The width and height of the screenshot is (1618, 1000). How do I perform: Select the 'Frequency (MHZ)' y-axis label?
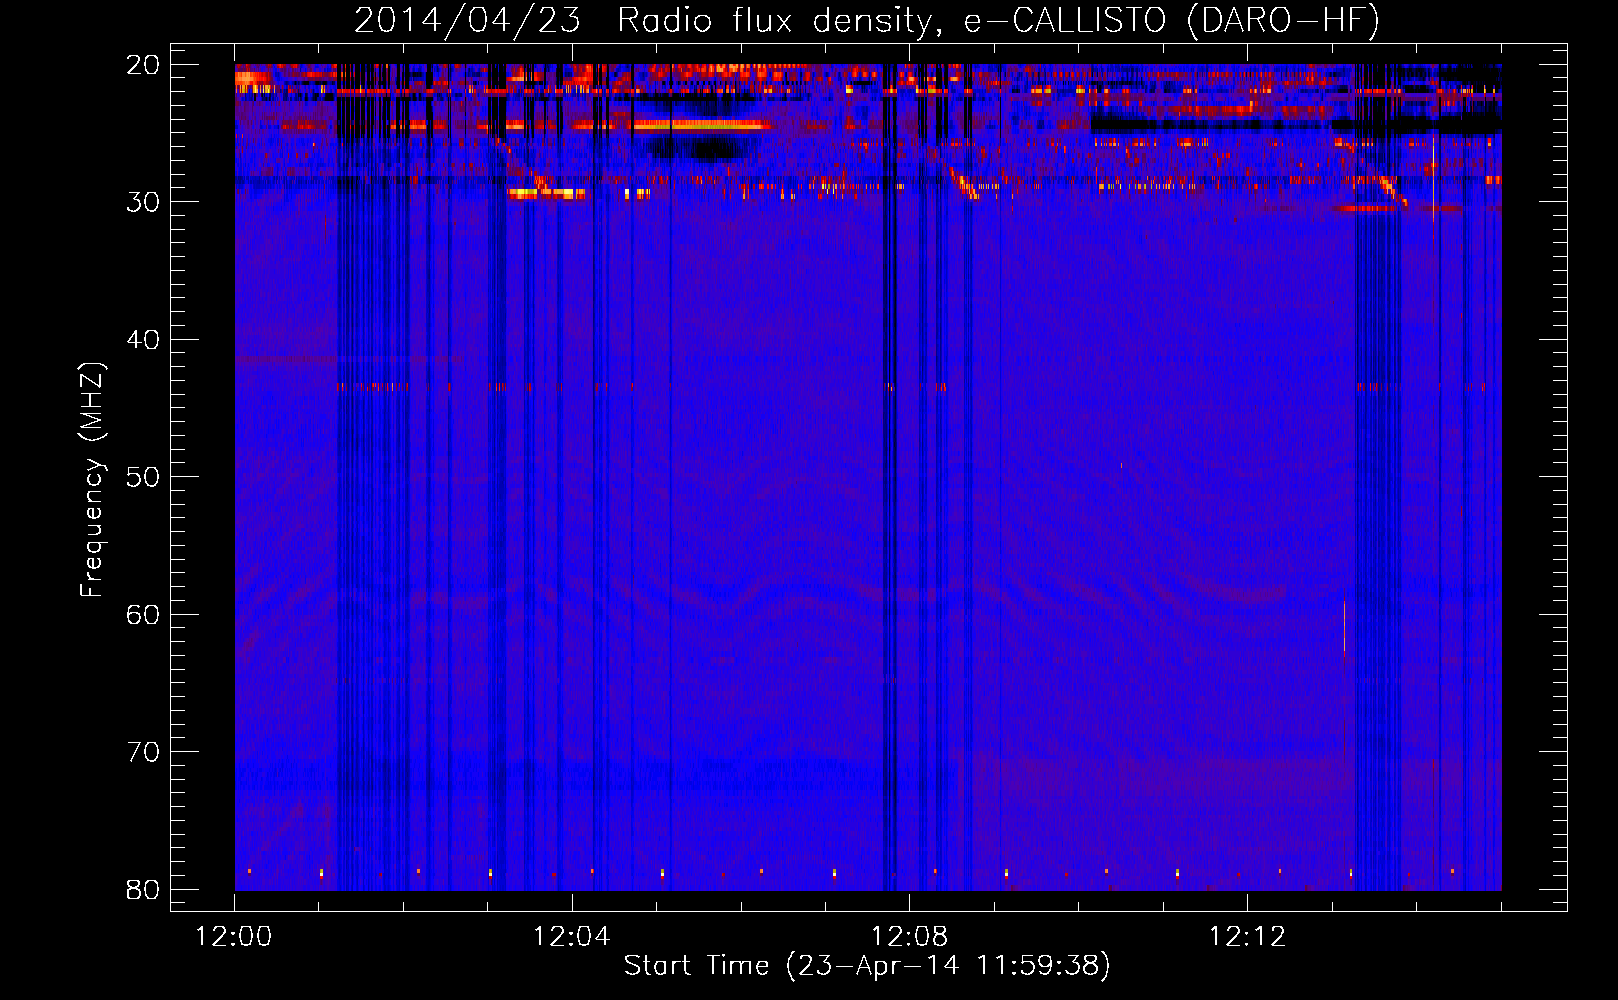(93, 480)
